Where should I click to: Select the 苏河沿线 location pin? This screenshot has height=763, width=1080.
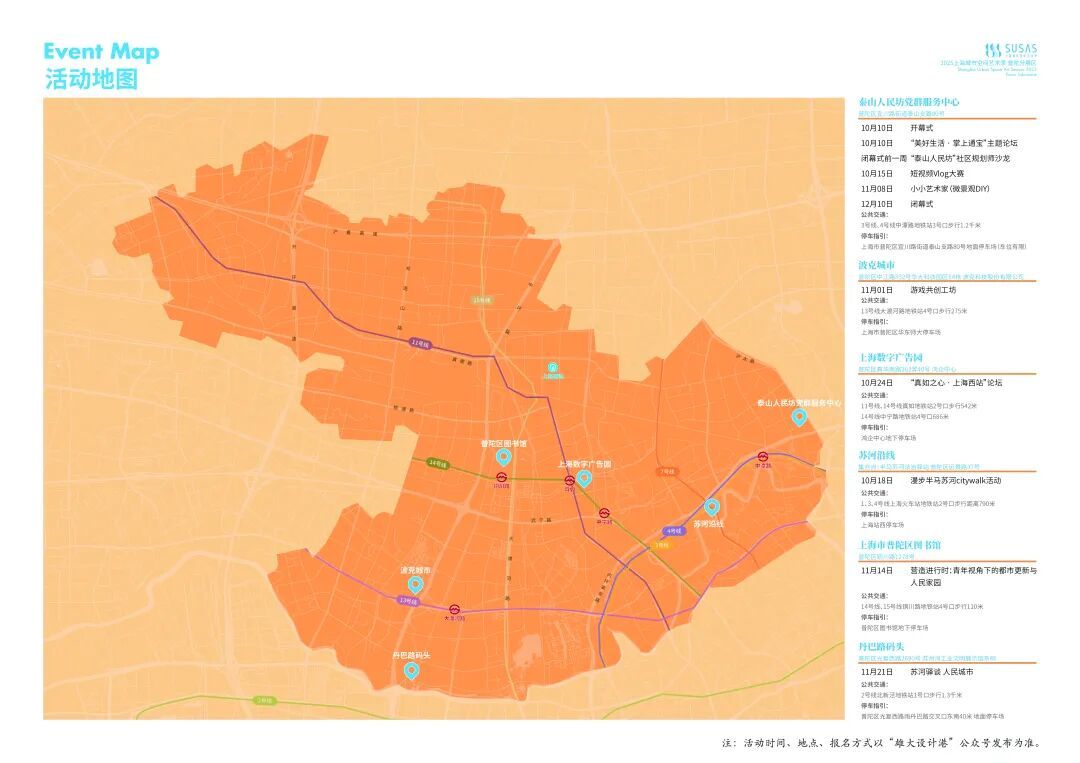point(712,507)
